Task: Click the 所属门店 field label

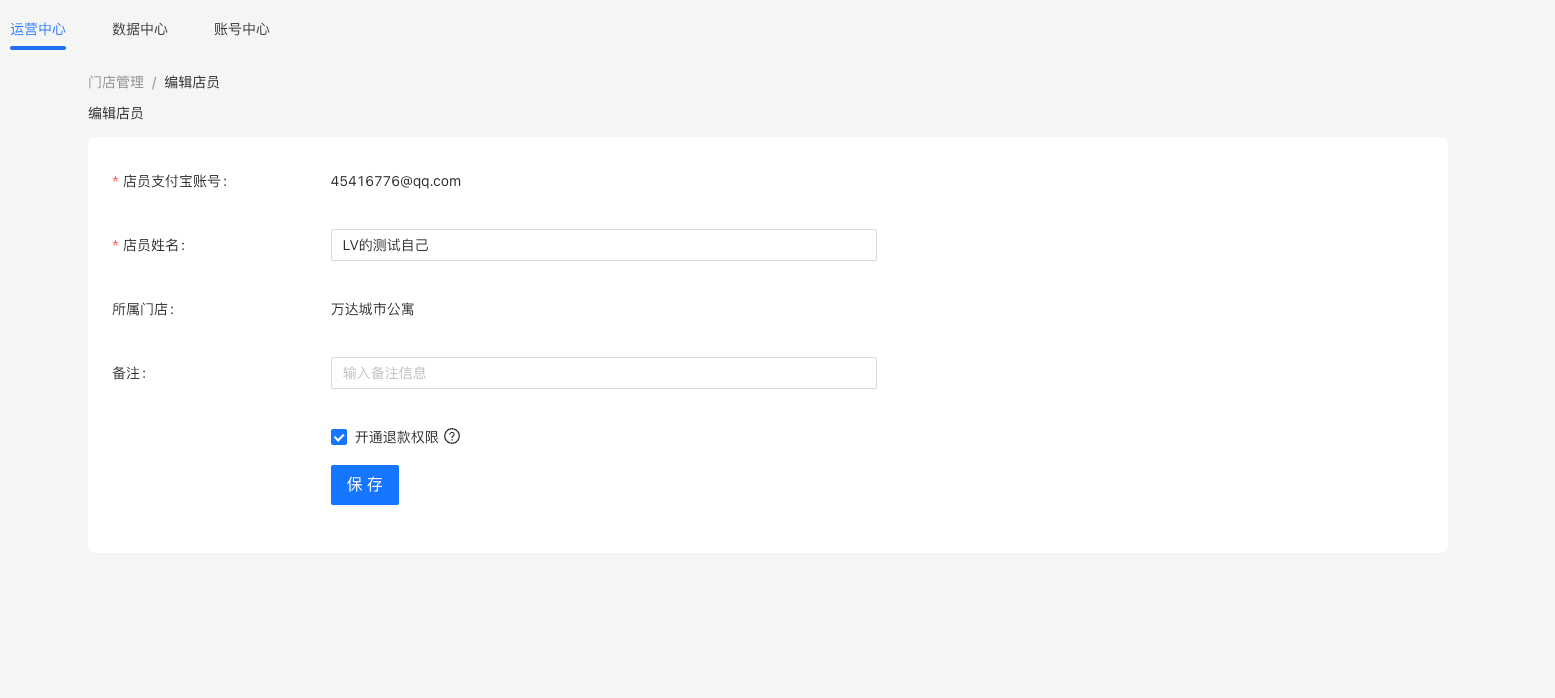Action: [143, 309]
